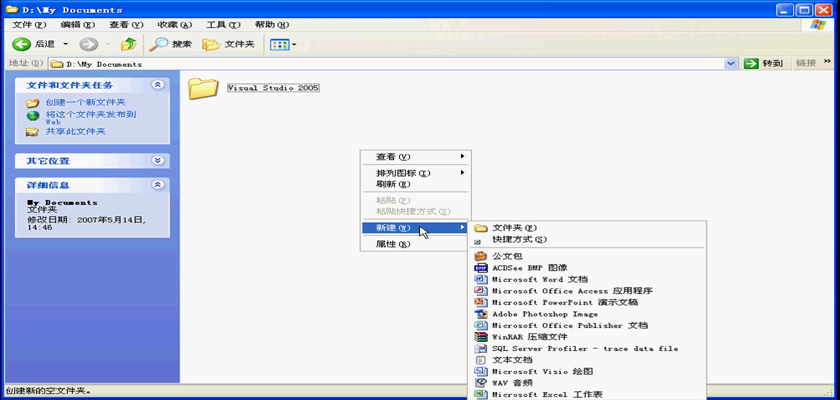Click the Up folder icon
This screenshot has height=400, width=840.
pyautogui.click(x=129, y=44)
